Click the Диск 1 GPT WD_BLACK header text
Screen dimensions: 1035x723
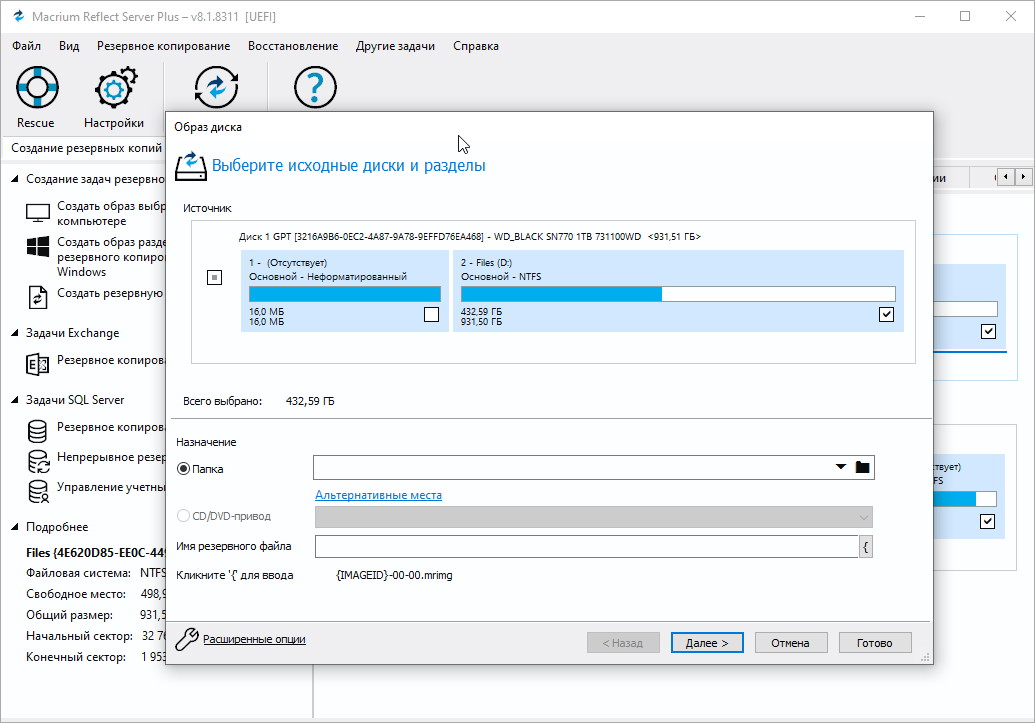pos(469,236)
